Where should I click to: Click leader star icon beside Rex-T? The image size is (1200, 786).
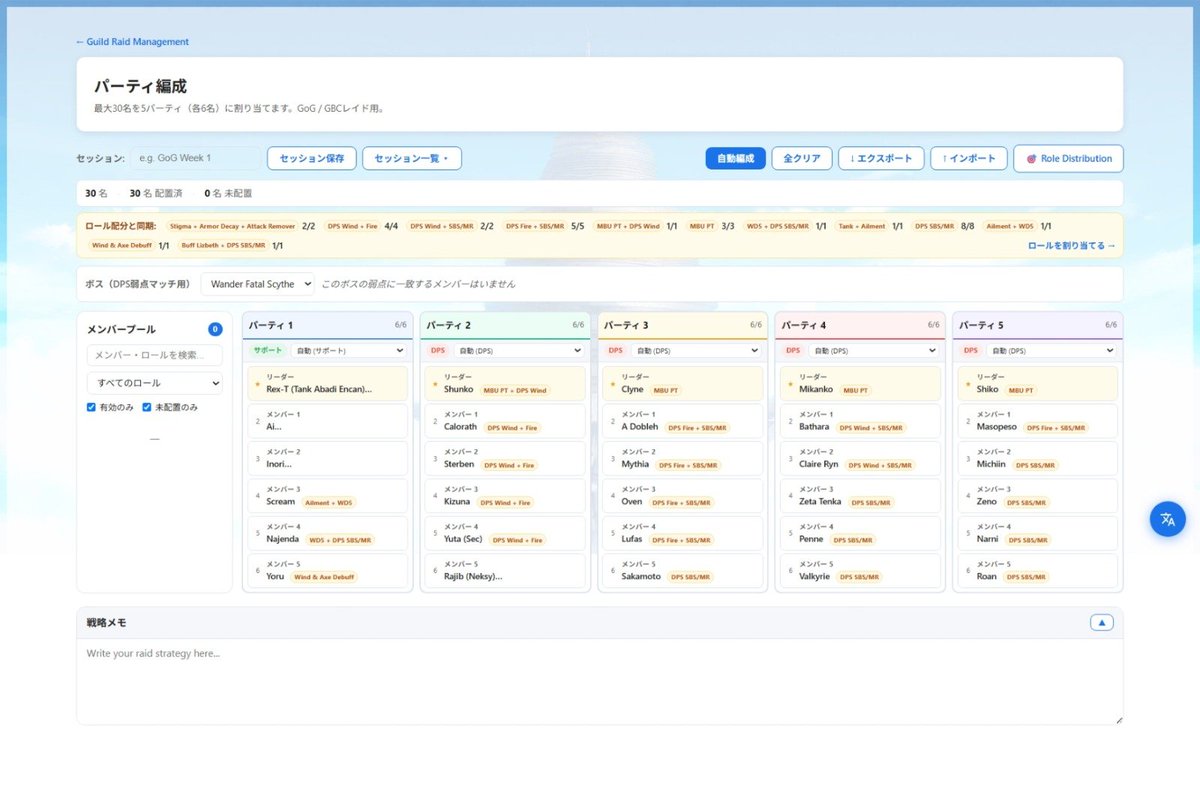click(x=257, y=384)
